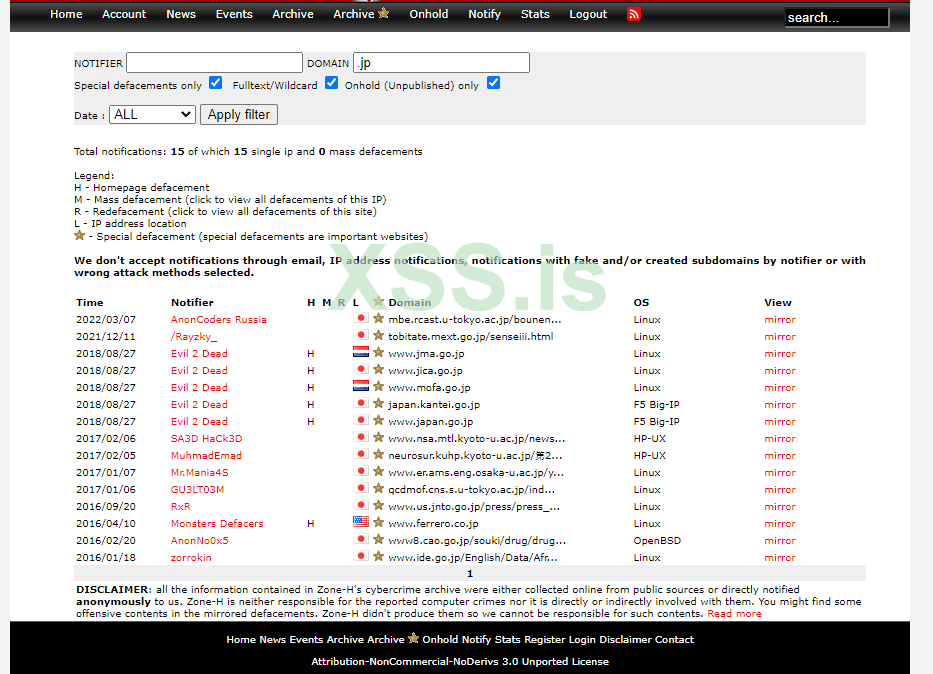Screen dimensions: 933x674
Task: Click the Japan flag in the mbe.rcast.u-tokyo.ac.jp row
Action: point(361,318)
